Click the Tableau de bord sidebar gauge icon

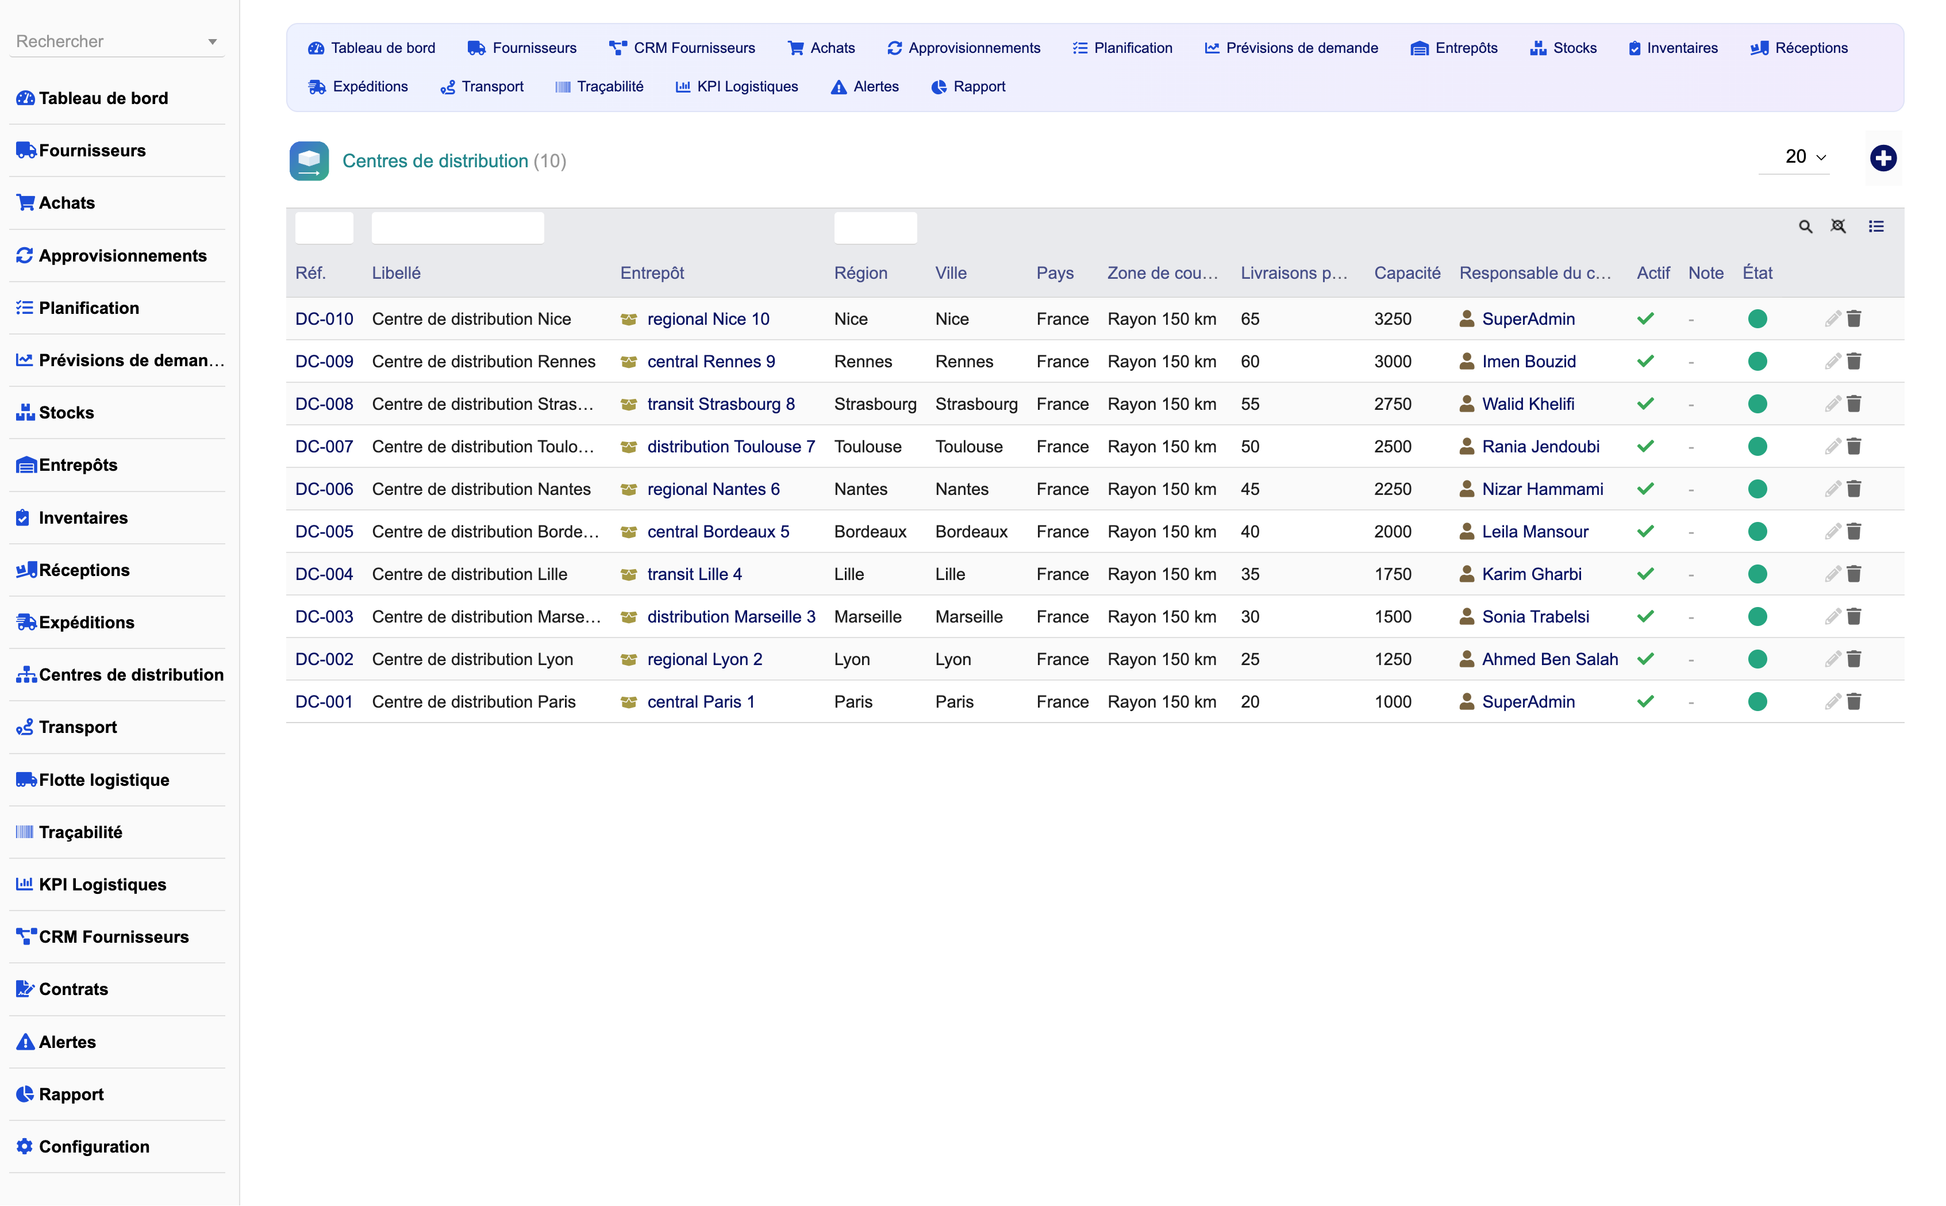coord(25,98)
